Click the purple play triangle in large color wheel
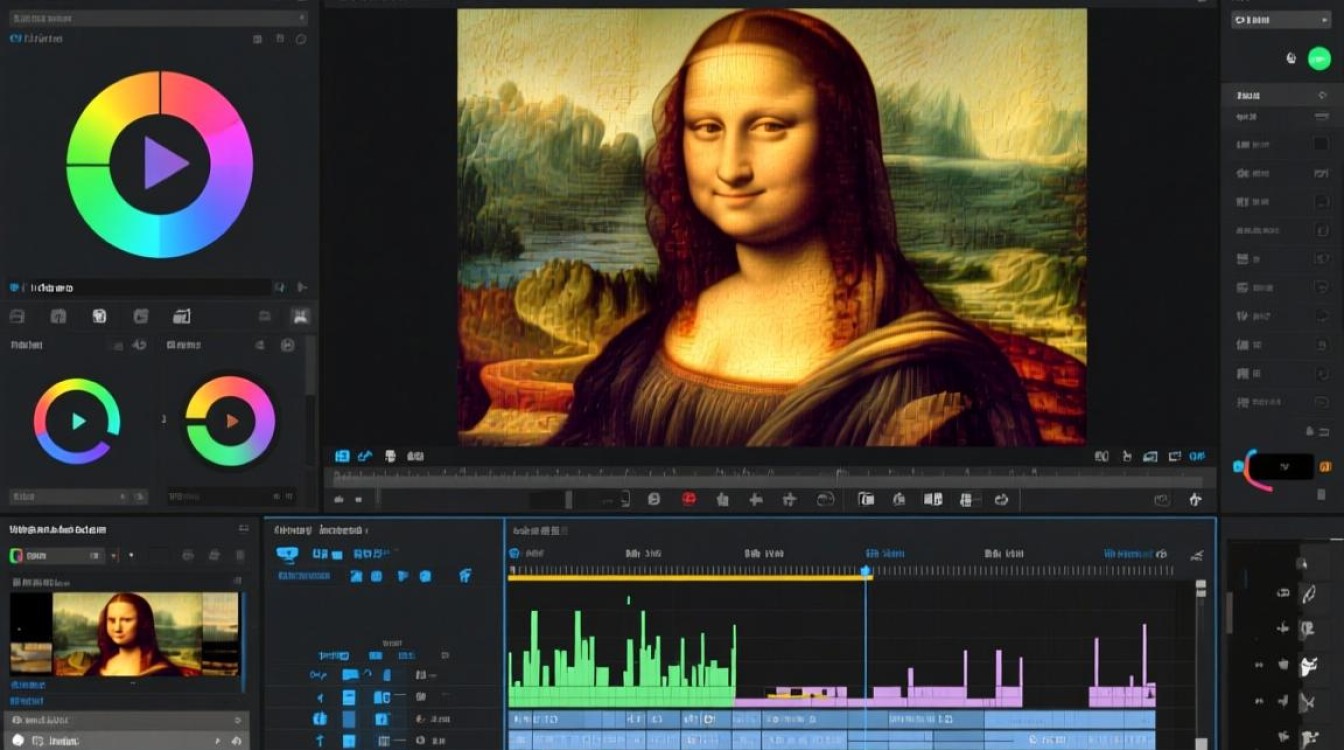 coord(164,163)
